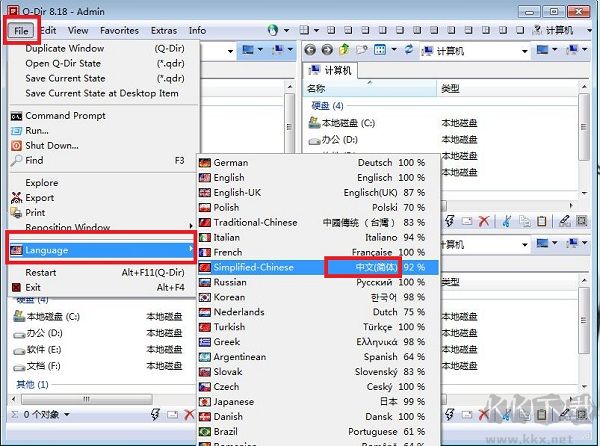Image resolution: width=600 pixels, height=446 pixels.
Task: Choose Run... in the File menu
Action: tap(102, 130)
